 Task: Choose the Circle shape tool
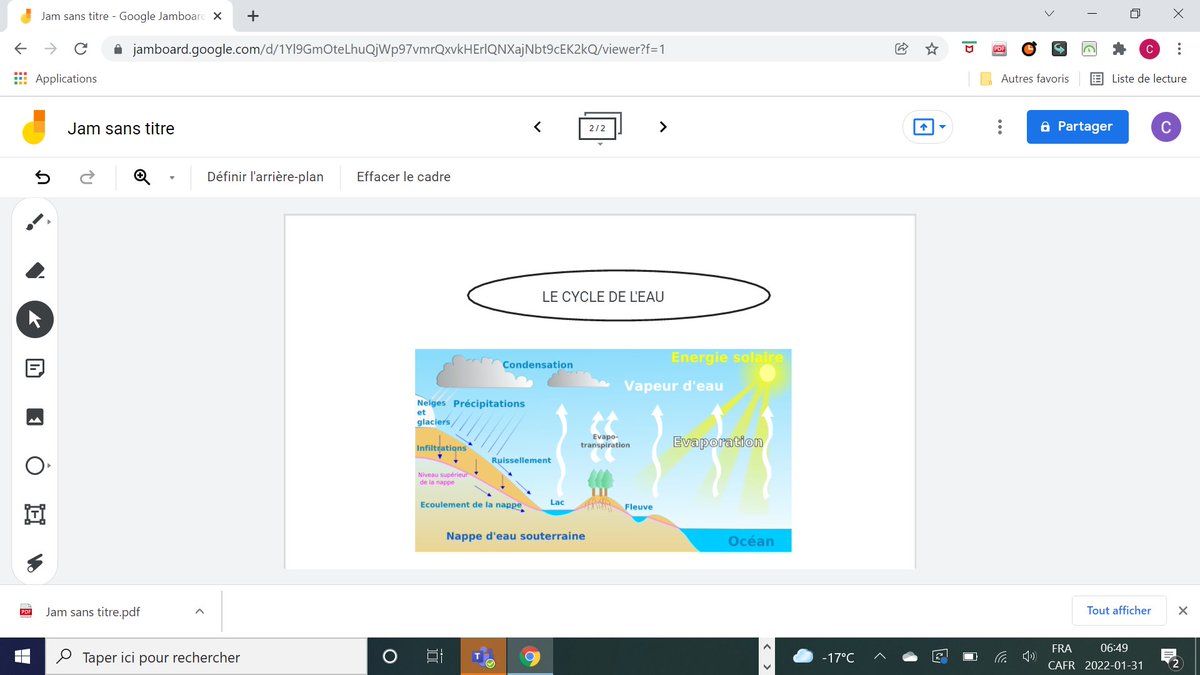coord(35,466)
